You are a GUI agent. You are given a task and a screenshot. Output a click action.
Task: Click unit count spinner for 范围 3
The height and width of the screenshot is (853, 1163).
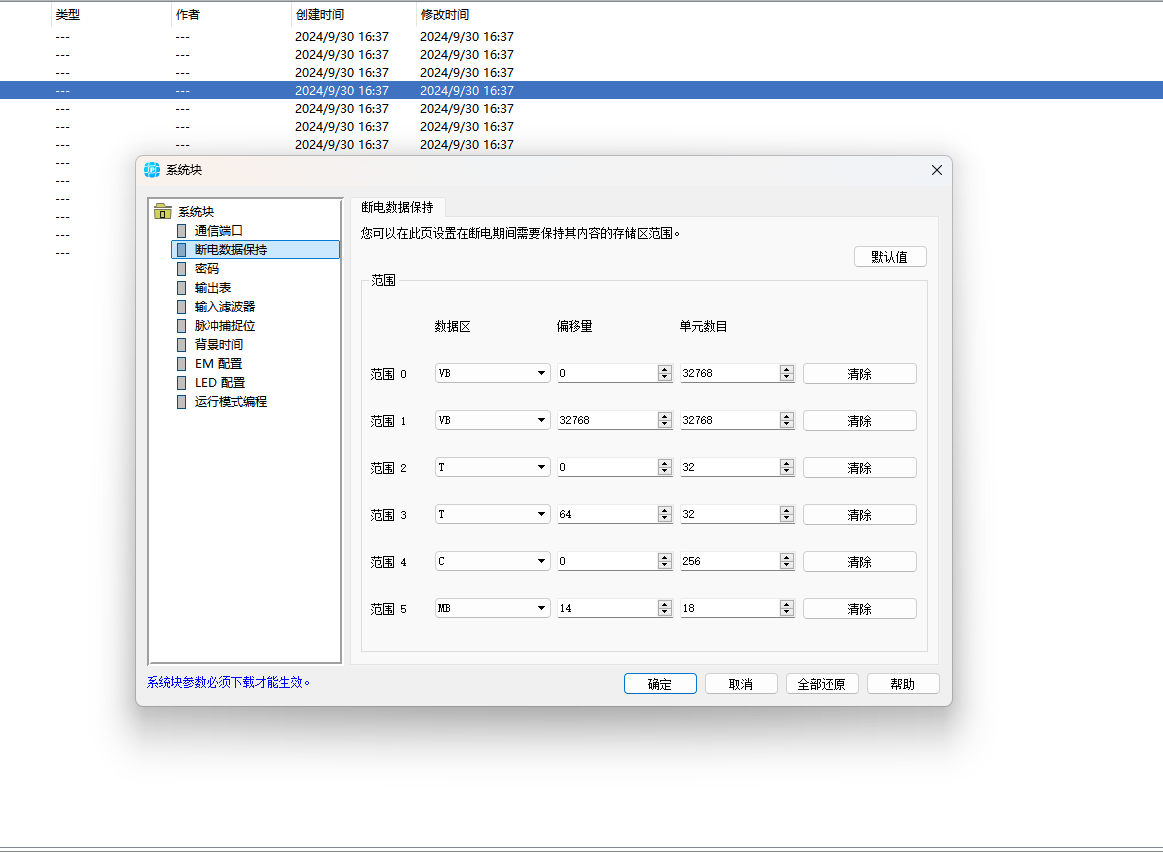[787, 514]
